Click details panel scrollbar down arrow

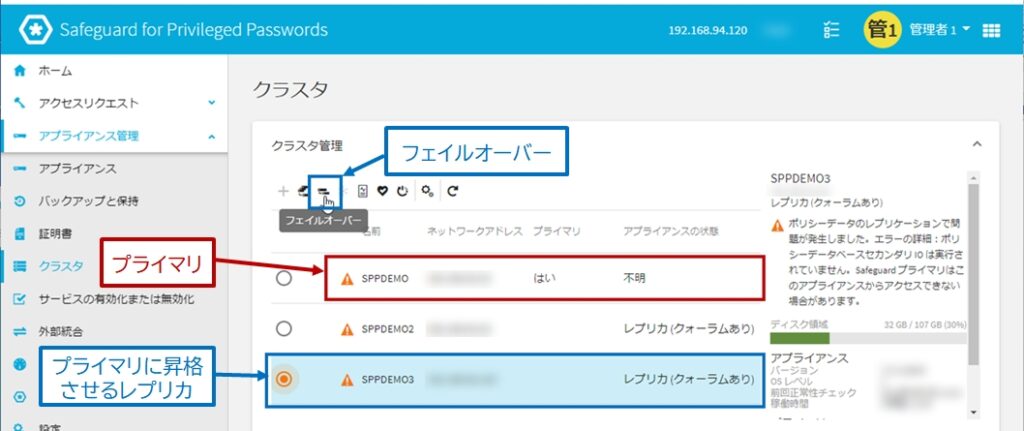pos(974,411)
